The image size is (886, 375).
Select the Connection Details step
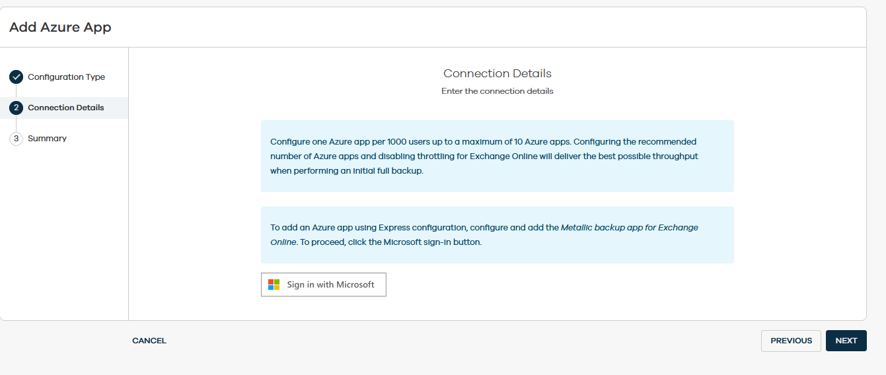[x=64, y=107]
